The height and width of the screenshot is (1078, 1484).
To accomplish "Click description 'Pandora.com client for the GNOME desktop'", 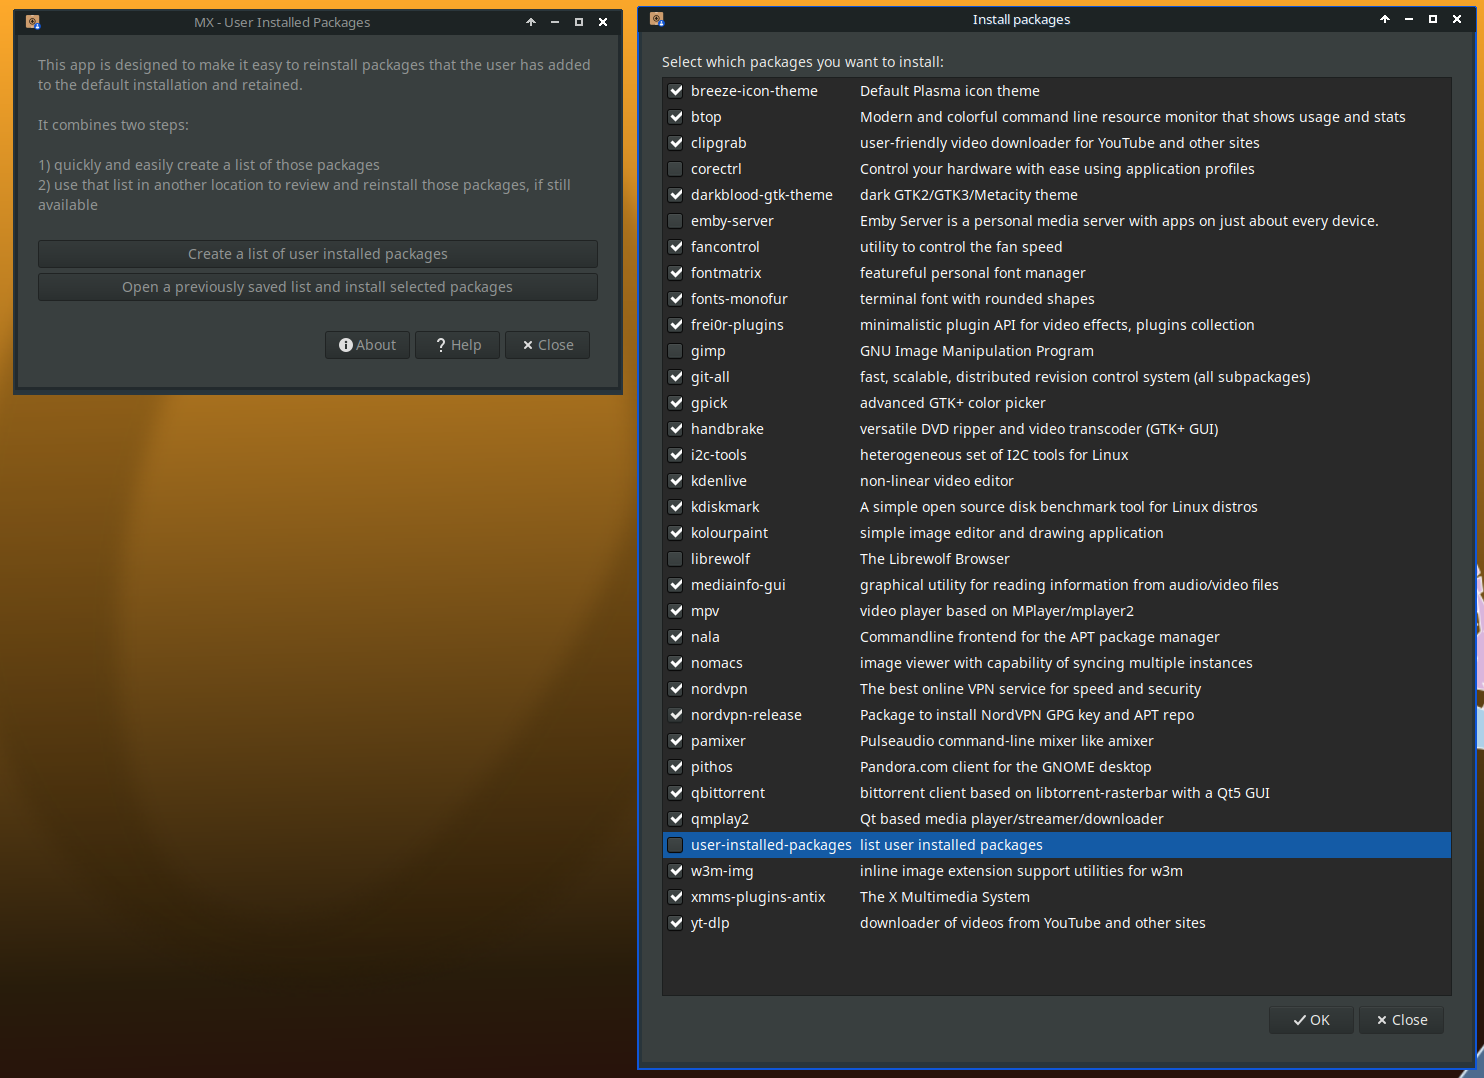I will click(1005, 767).
